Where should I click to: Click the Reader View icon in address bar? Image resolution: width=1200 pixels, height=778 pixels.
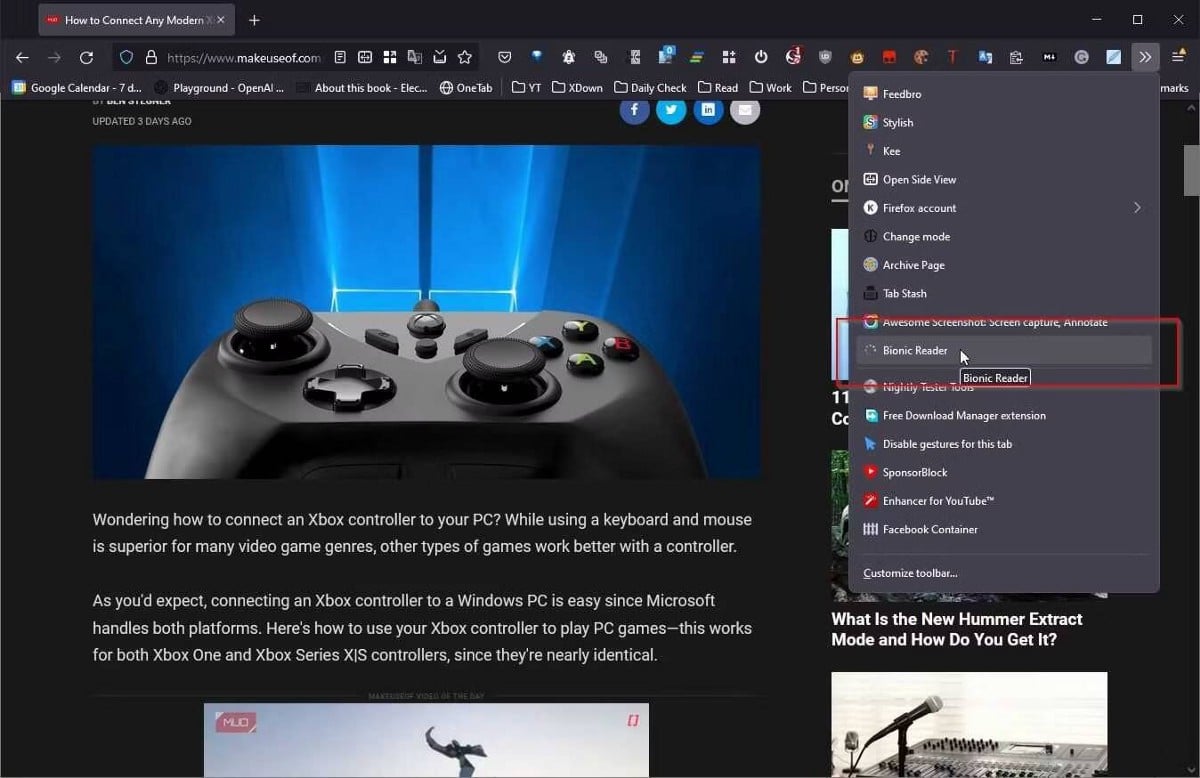click(x=340, y=58)
